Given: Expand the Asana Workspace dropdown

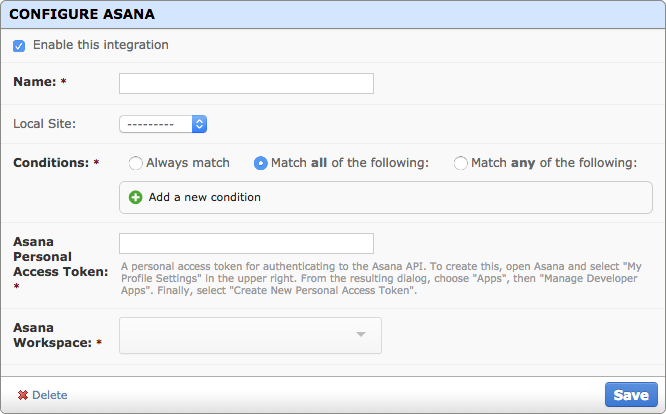Looking at the screenshot, I should [x=250, y=335].
